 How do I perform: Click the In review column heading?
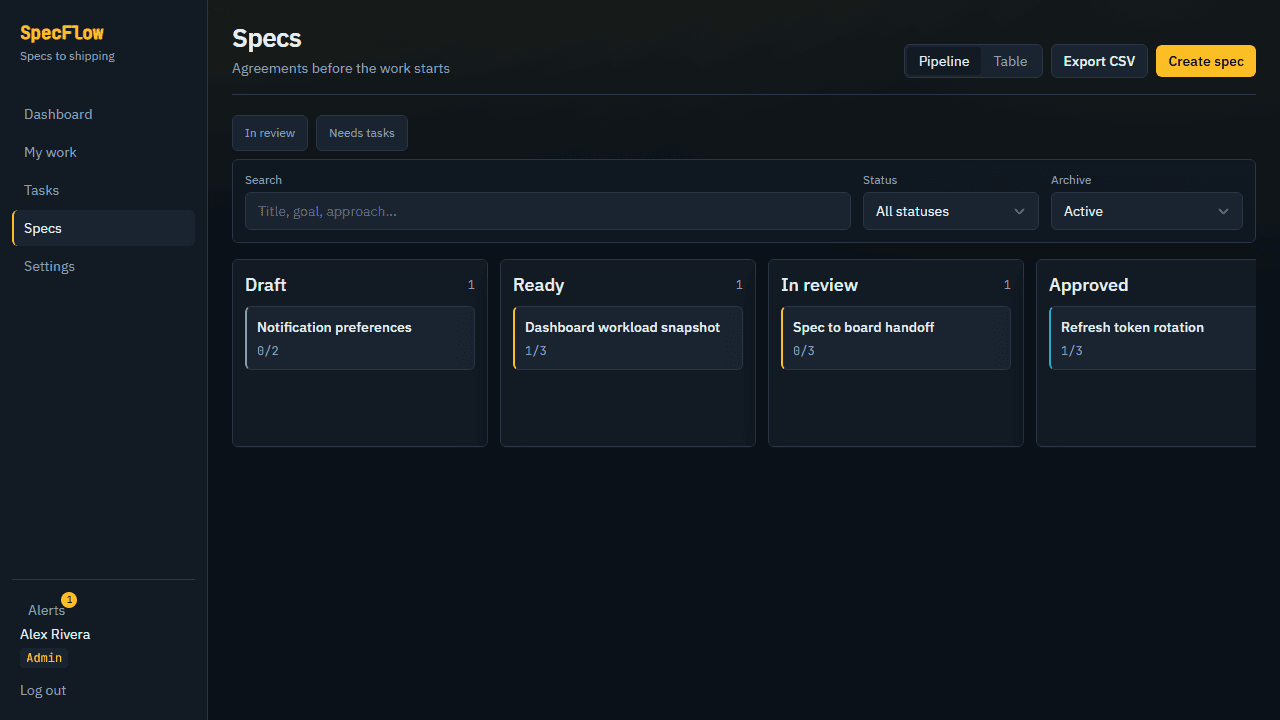coord(819,285)
